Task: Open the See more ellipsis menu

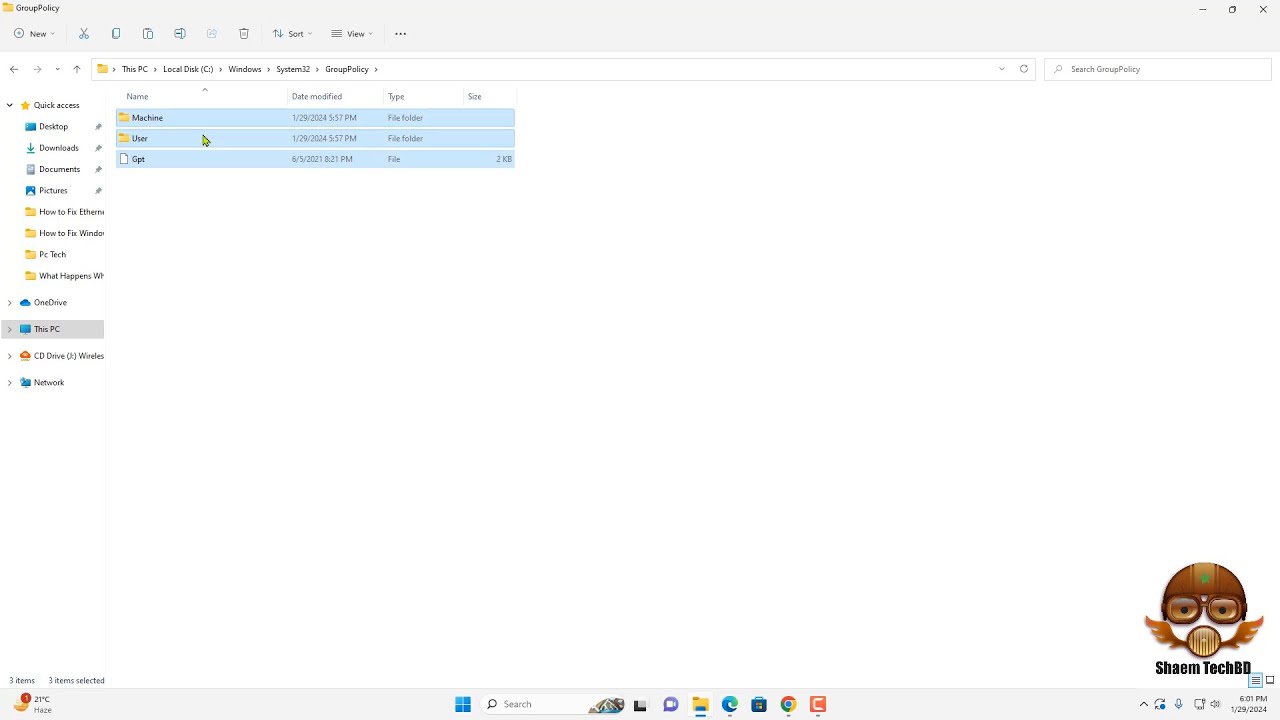Action: point(401,34)
